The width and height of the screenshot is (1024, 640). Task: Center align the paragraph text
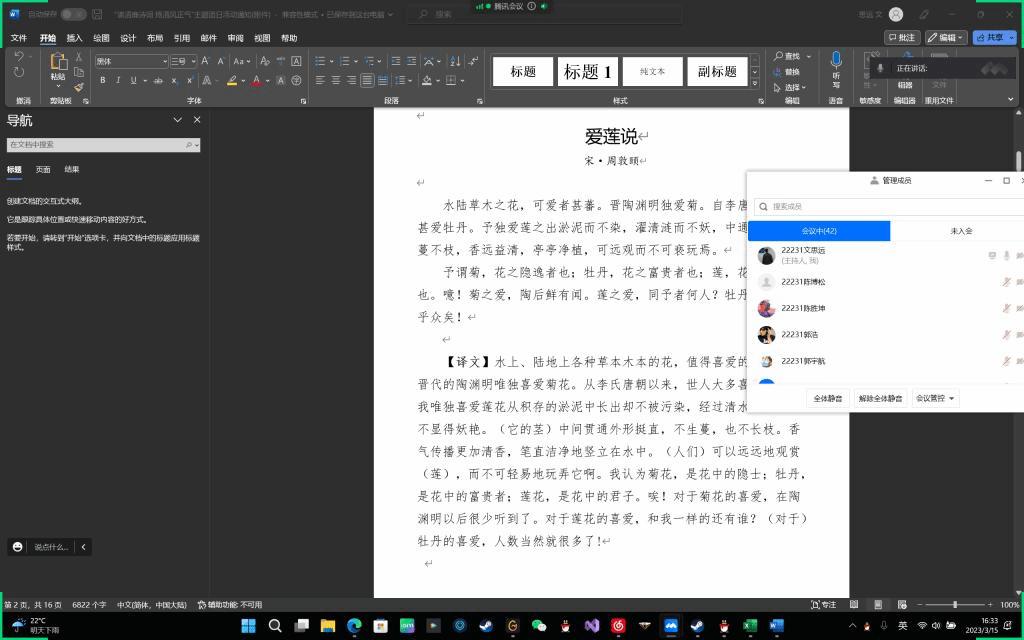[336, 80]
